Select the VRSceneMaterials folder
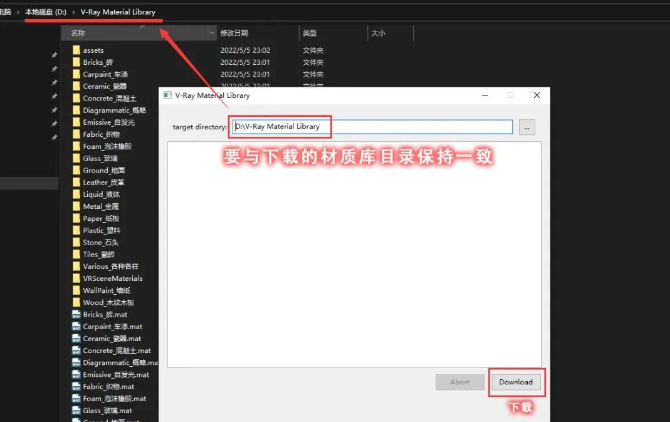670x422 pixels. pos(112,278)
